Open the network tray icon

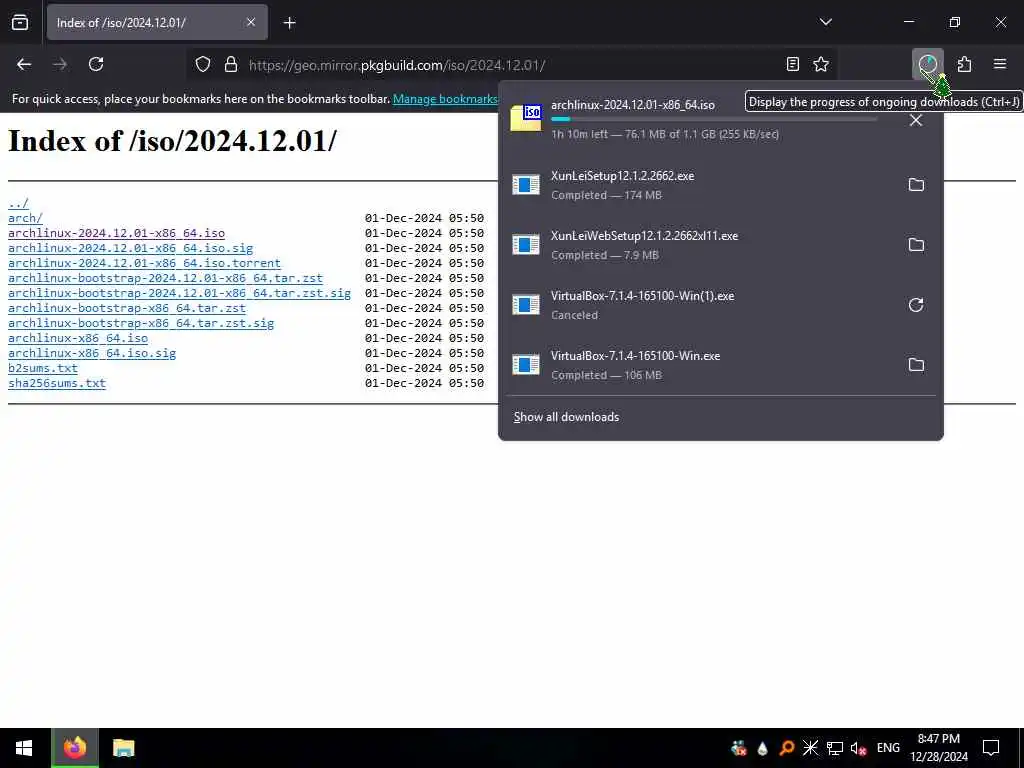835,748
